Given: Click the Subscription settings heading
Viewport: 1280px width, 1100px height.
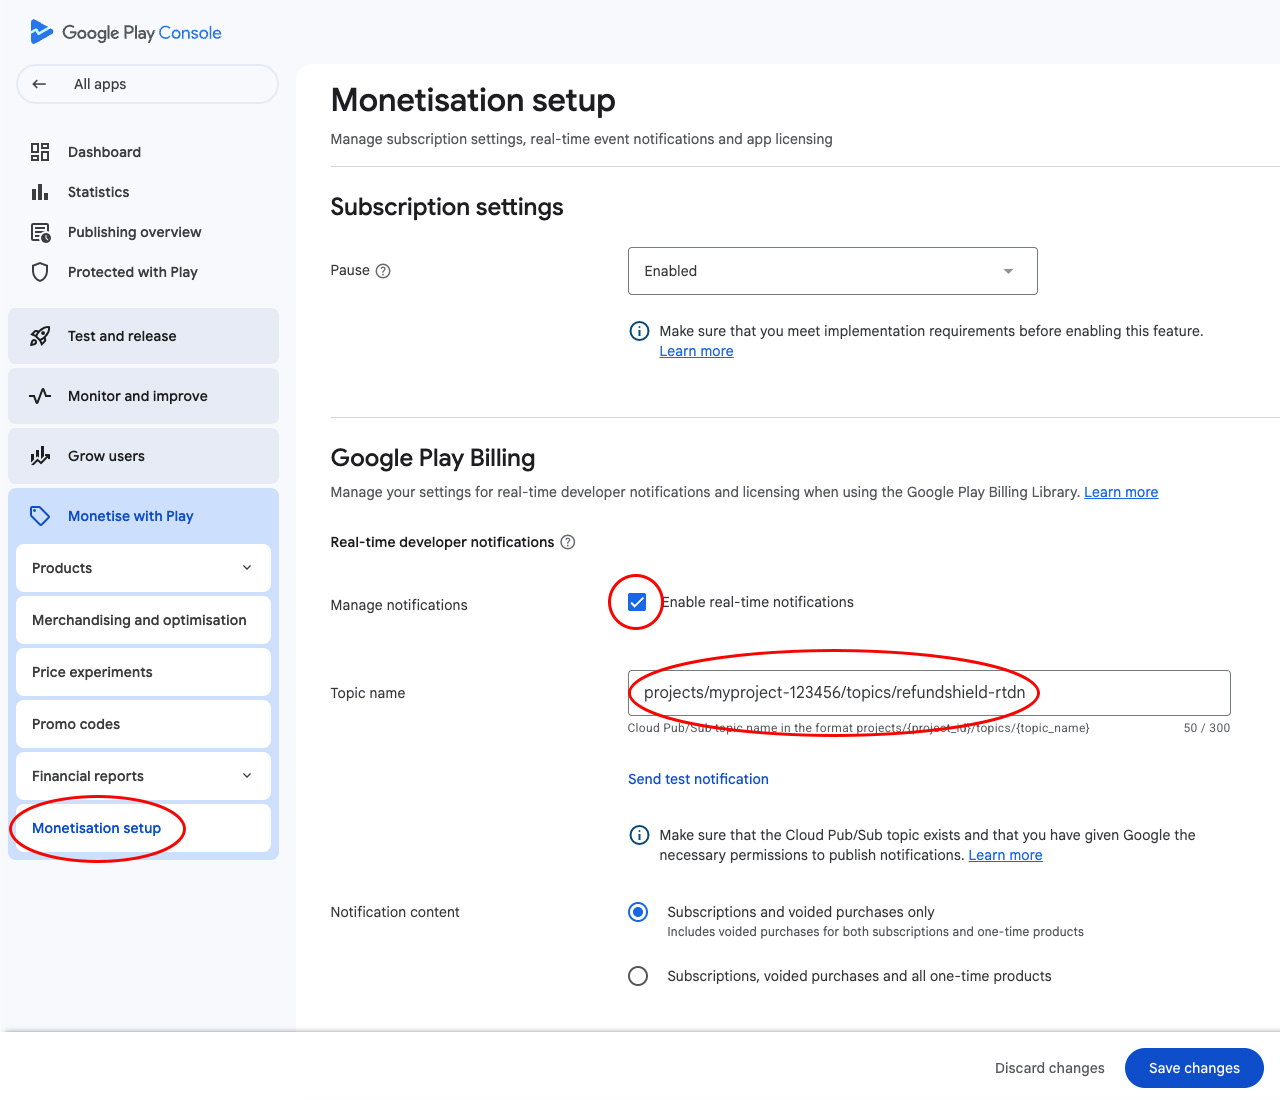Looking at the screenshot, I should (447, 207).
